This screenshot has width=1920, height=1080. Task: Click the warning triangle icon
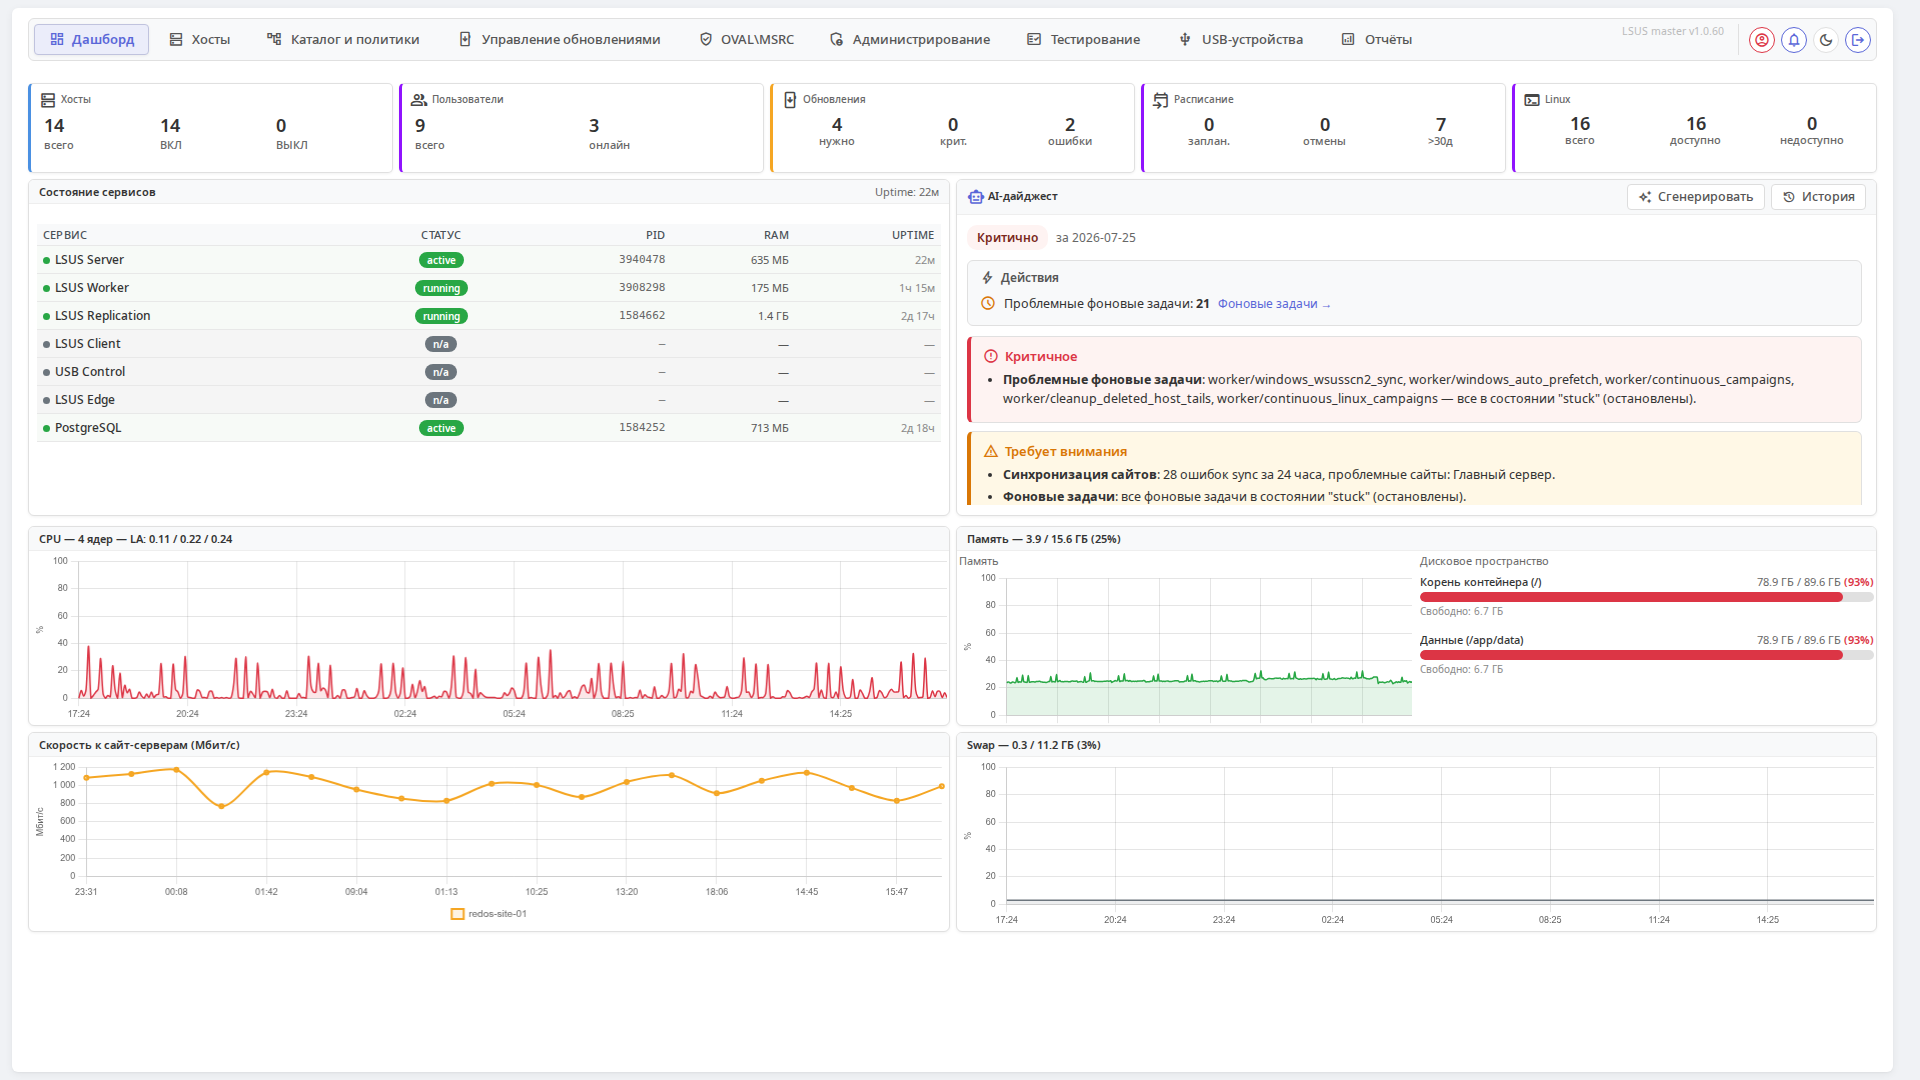pos(991,452)
